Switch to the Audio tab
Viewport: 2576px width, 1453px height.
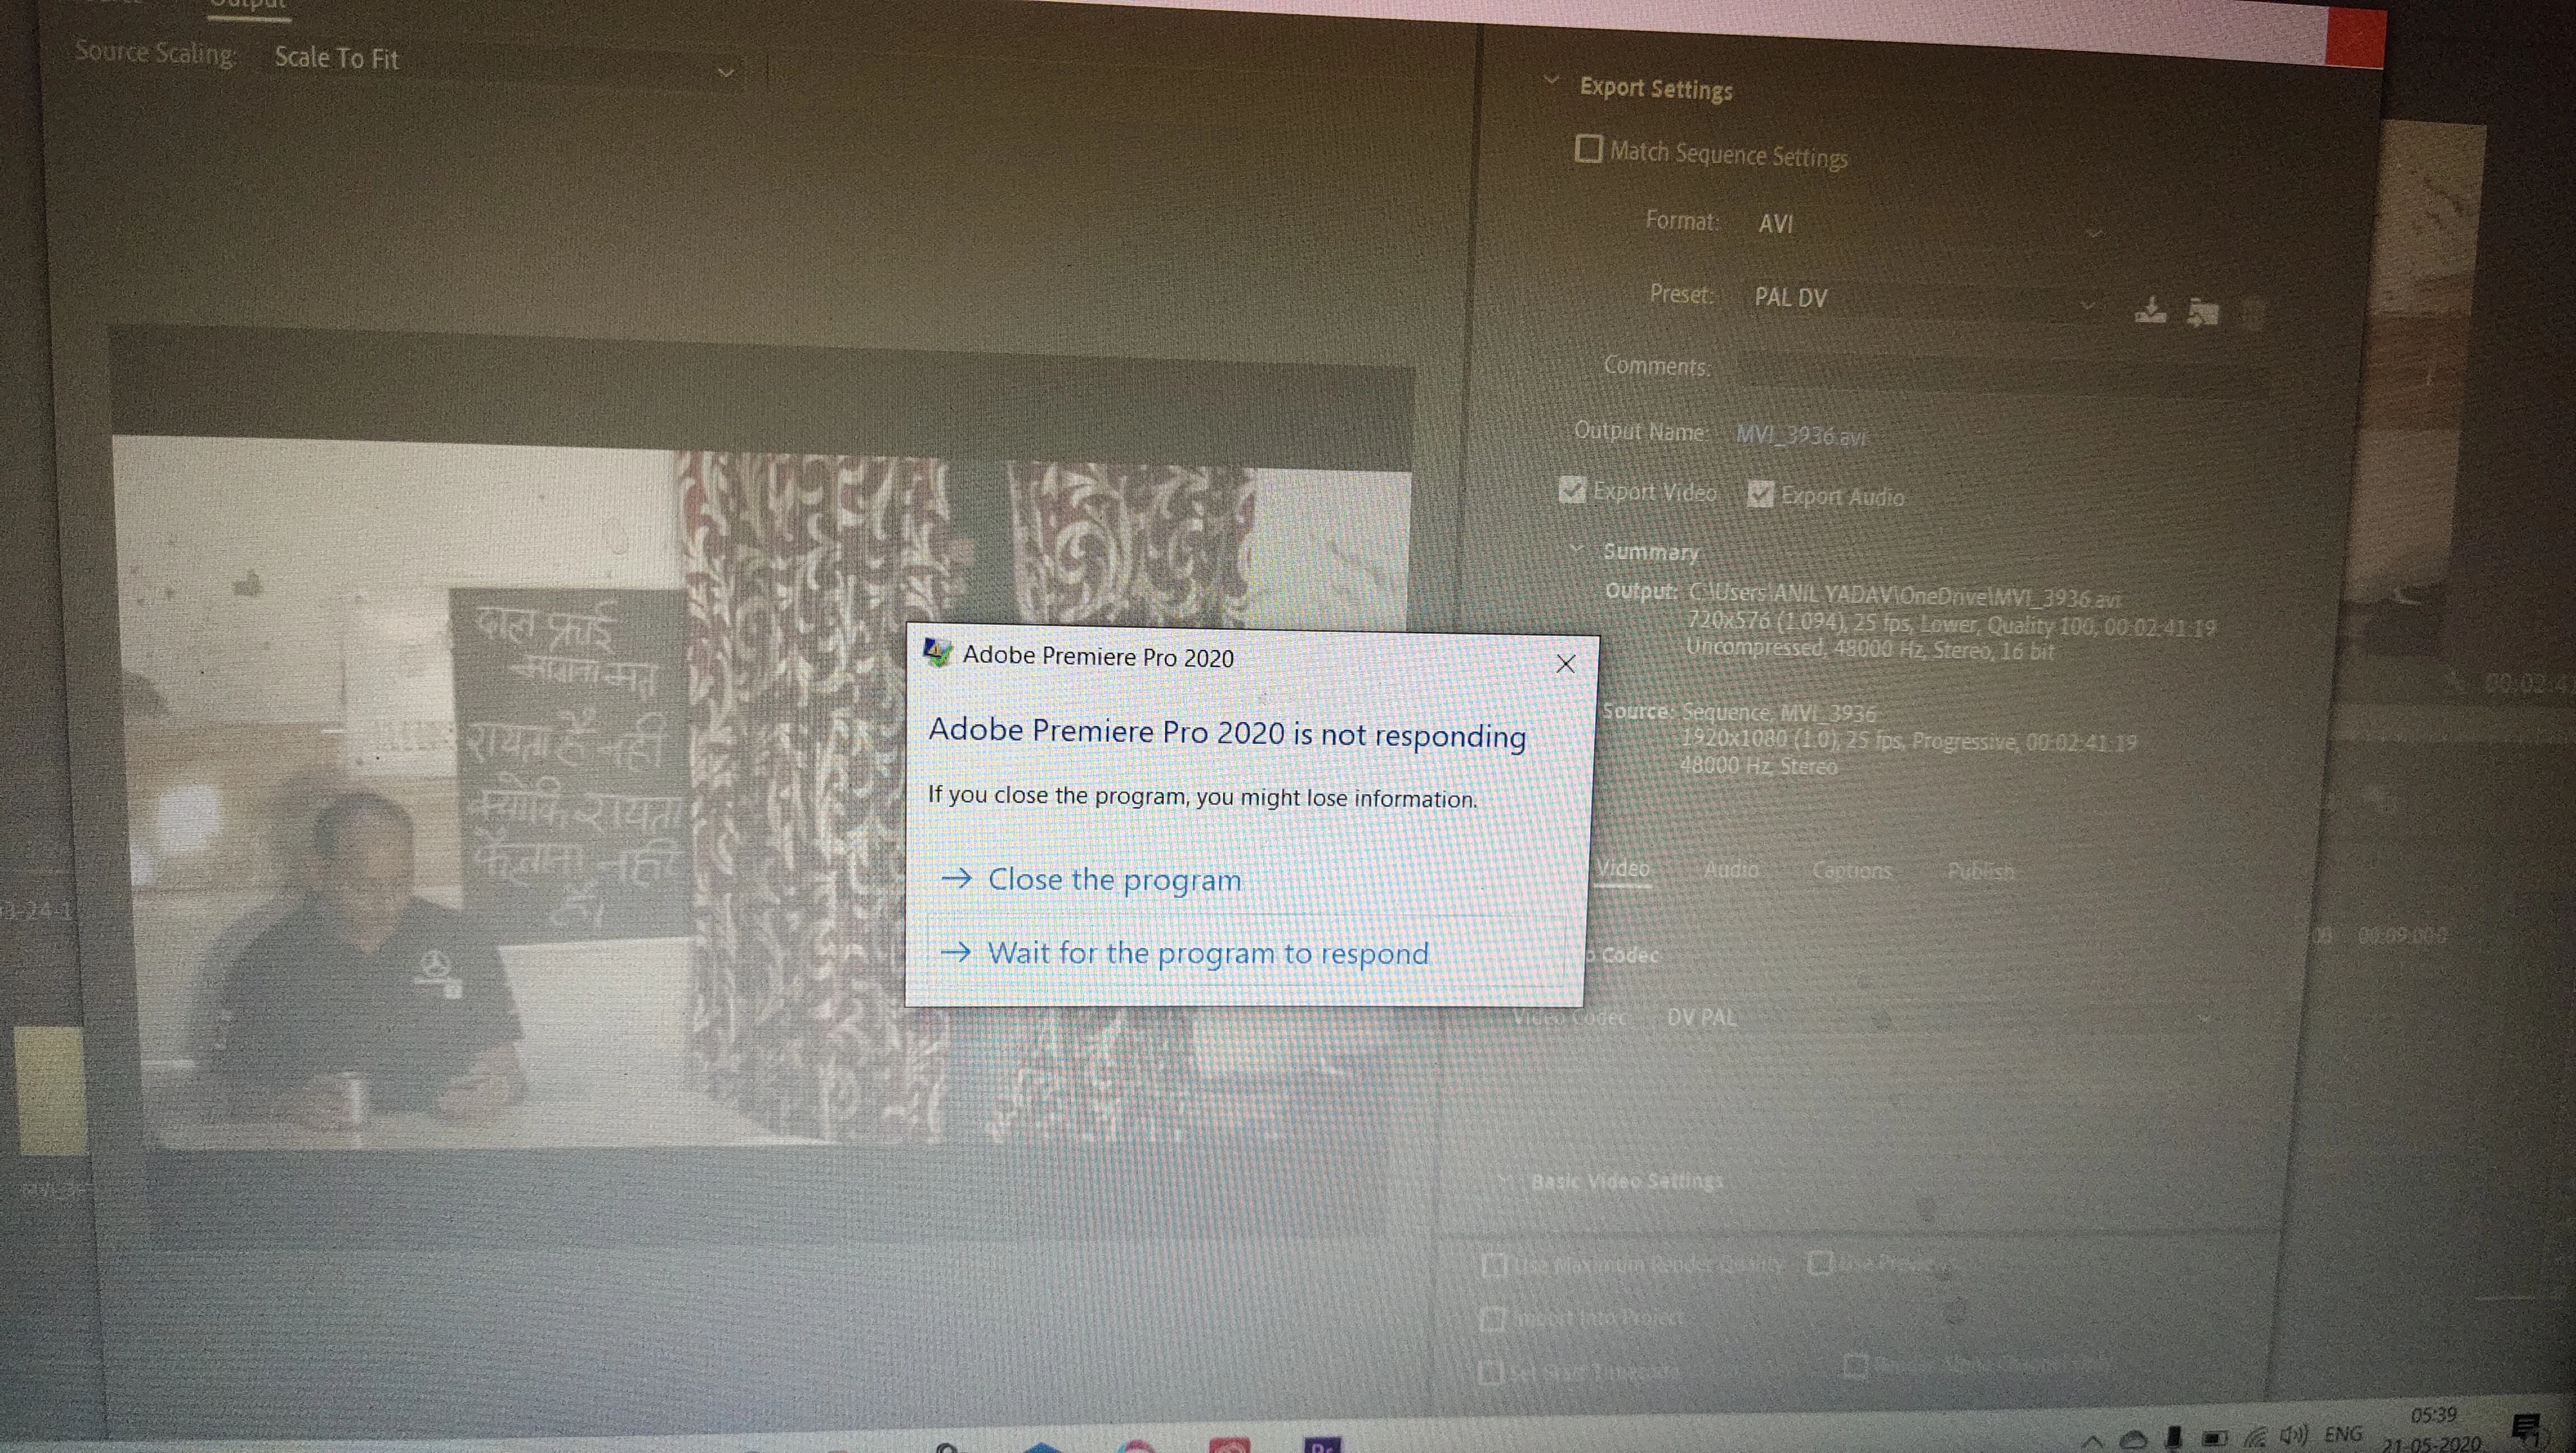pos(1731,870)
